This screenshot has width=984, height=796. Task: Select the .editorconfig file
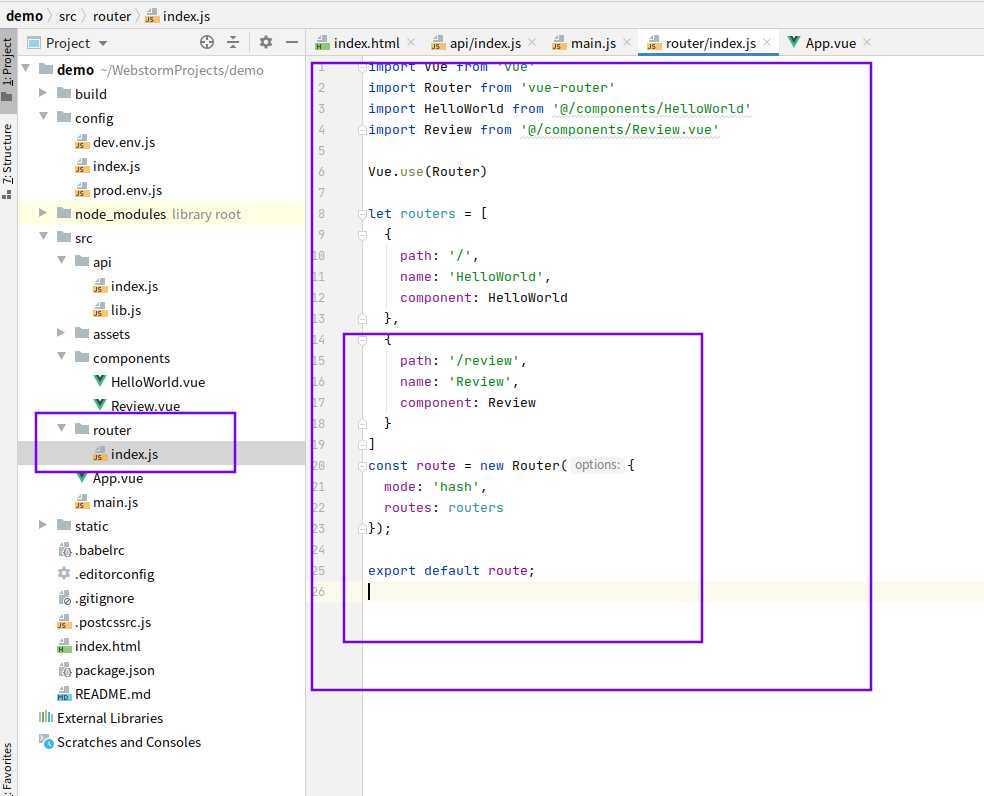[x=114, y=574]
